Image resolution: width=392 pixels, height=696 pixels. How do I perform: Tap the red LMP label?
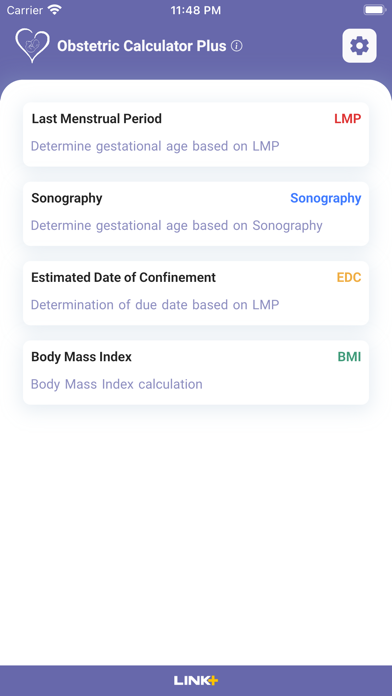coord(348,119)
